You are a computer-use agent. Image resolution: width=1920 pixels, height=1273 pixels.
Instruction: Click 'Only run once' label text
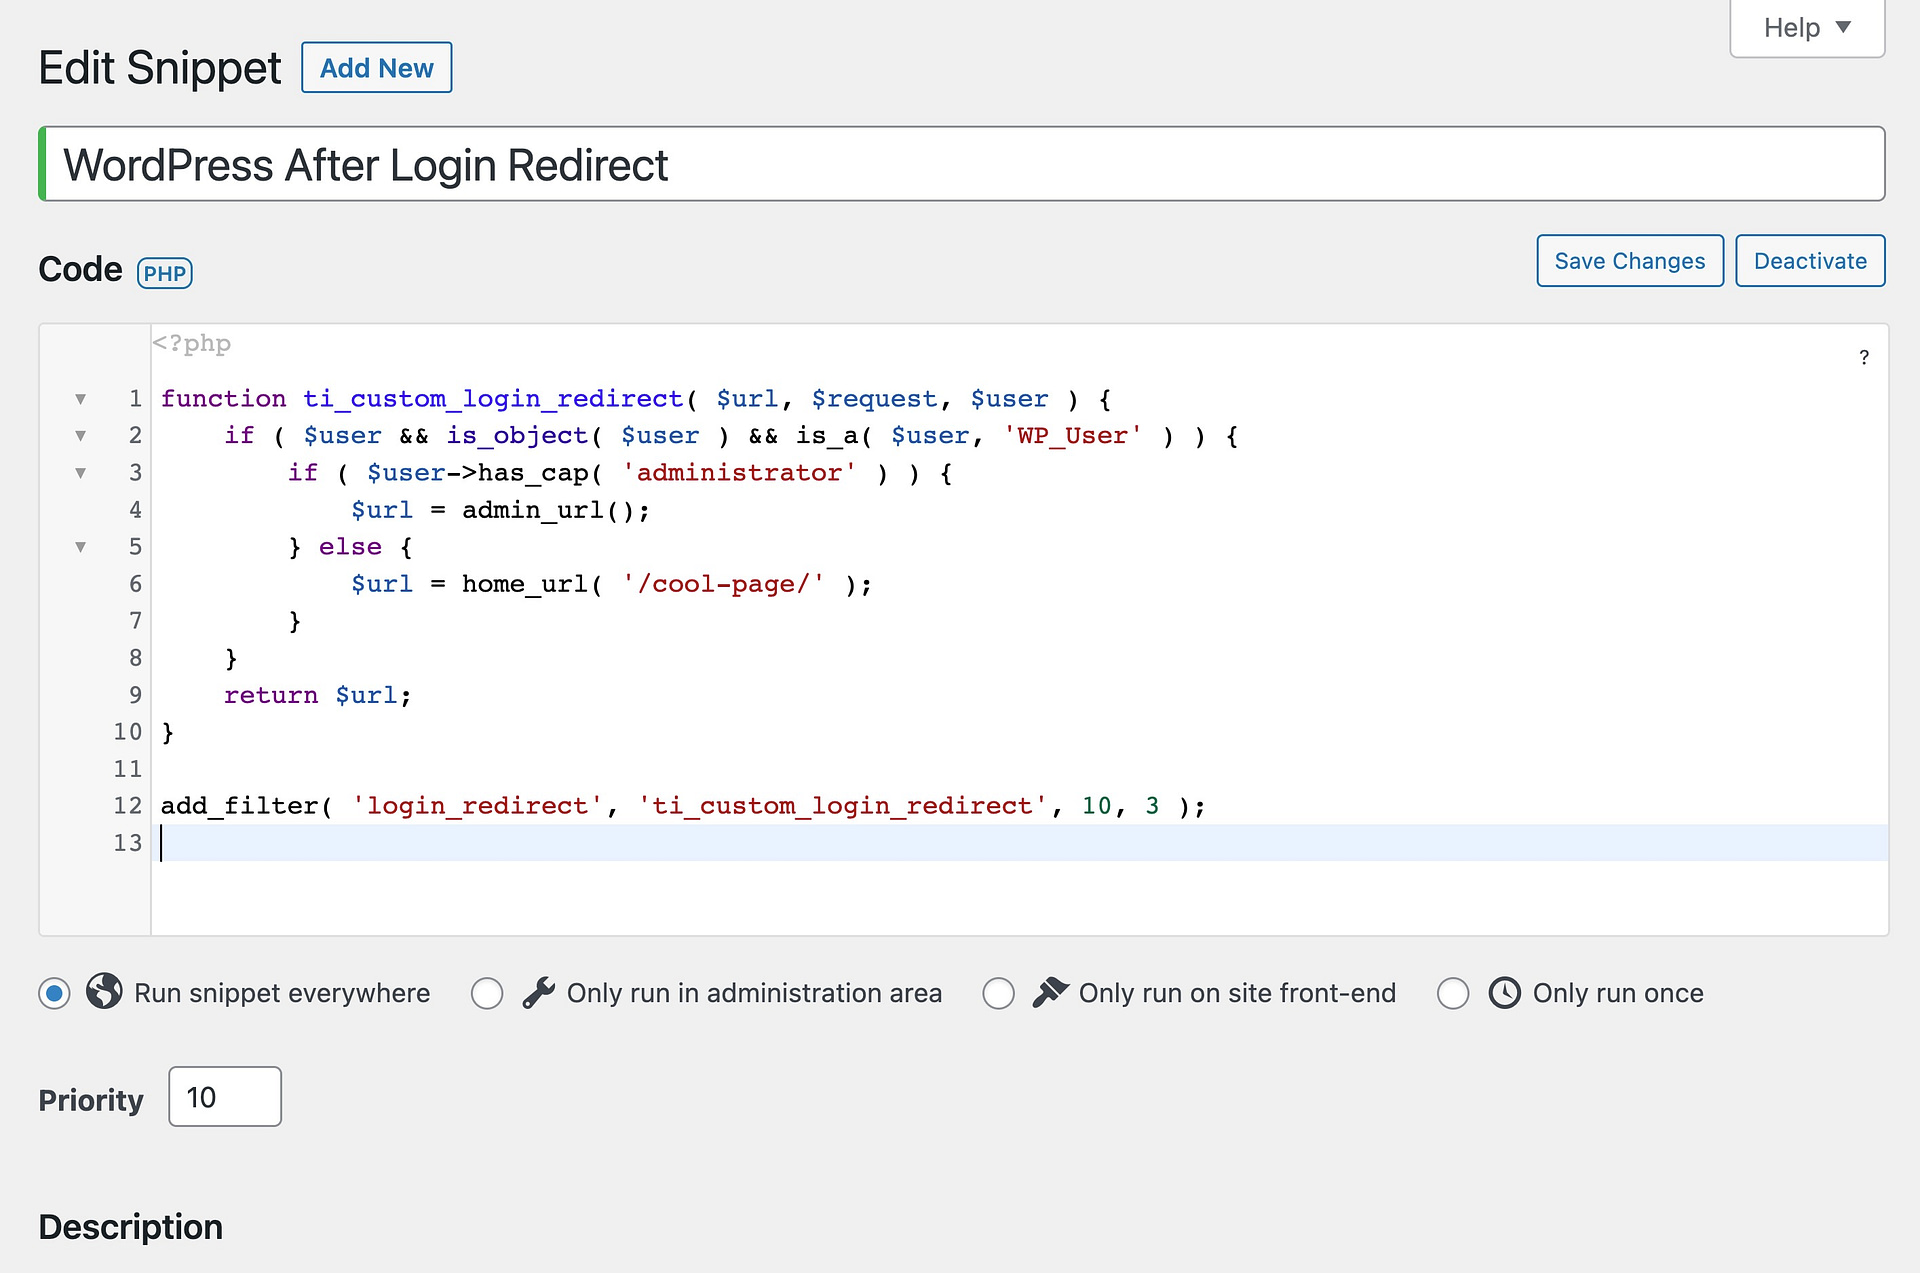pyautogui.click(x=1618, y=993)
